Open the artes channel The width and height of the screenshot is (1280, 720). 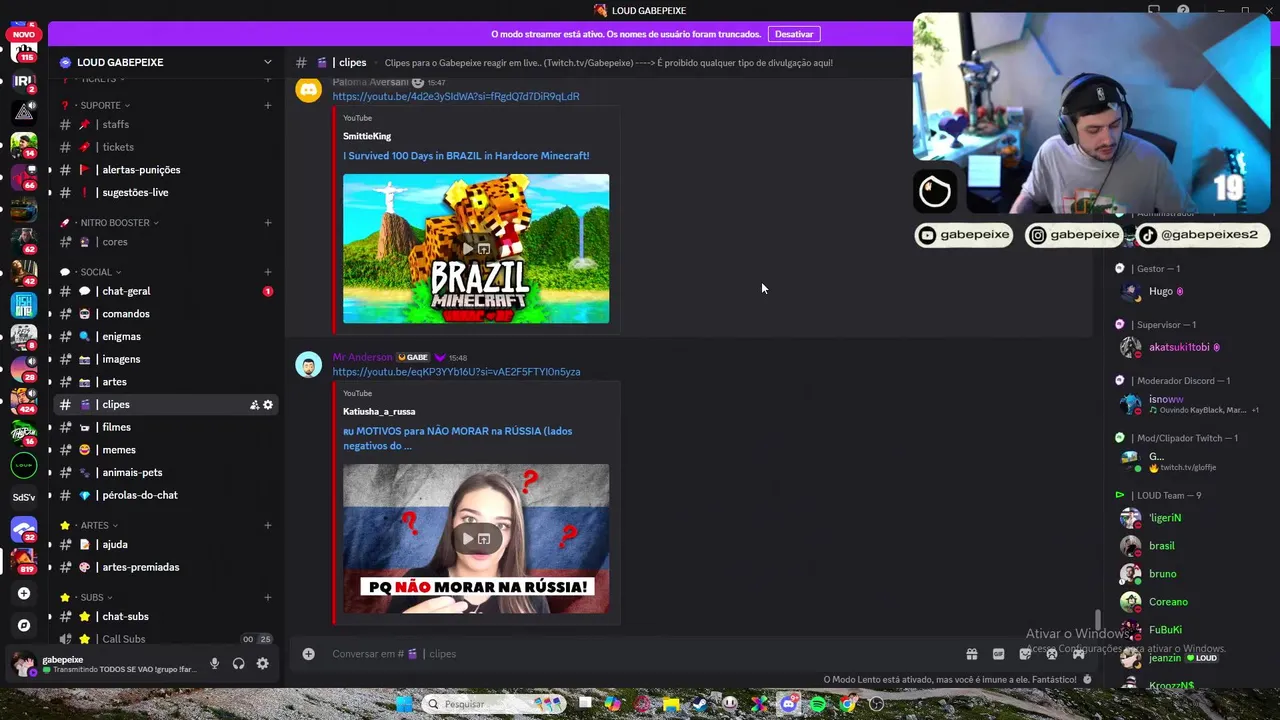[166, 382]
